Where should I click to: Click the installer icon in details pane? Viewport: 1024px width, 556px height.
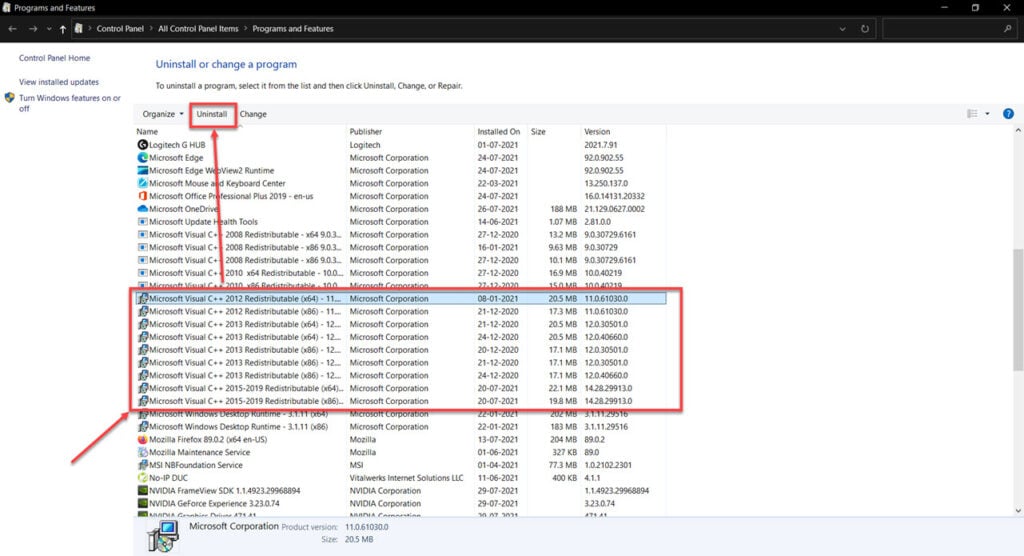tap(163, 536)
